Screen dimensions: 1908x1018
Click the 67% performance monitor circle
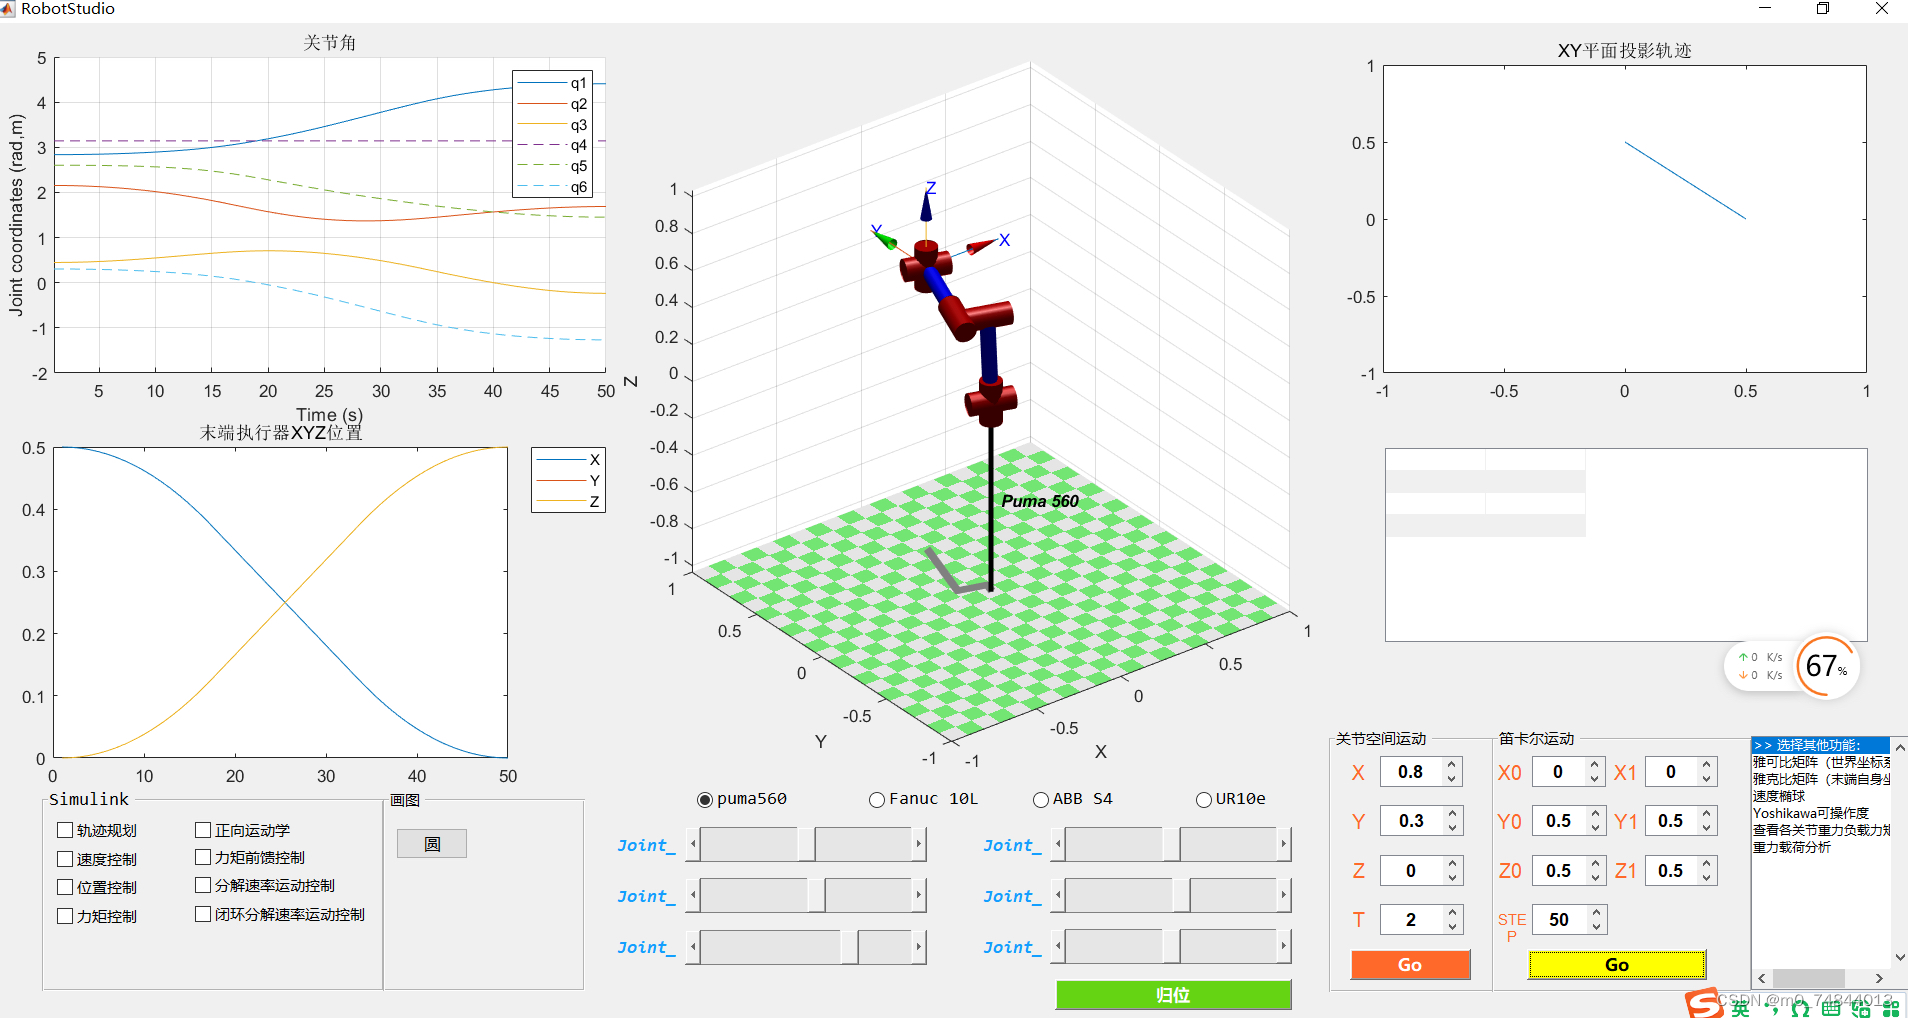tap(1827, 666)
